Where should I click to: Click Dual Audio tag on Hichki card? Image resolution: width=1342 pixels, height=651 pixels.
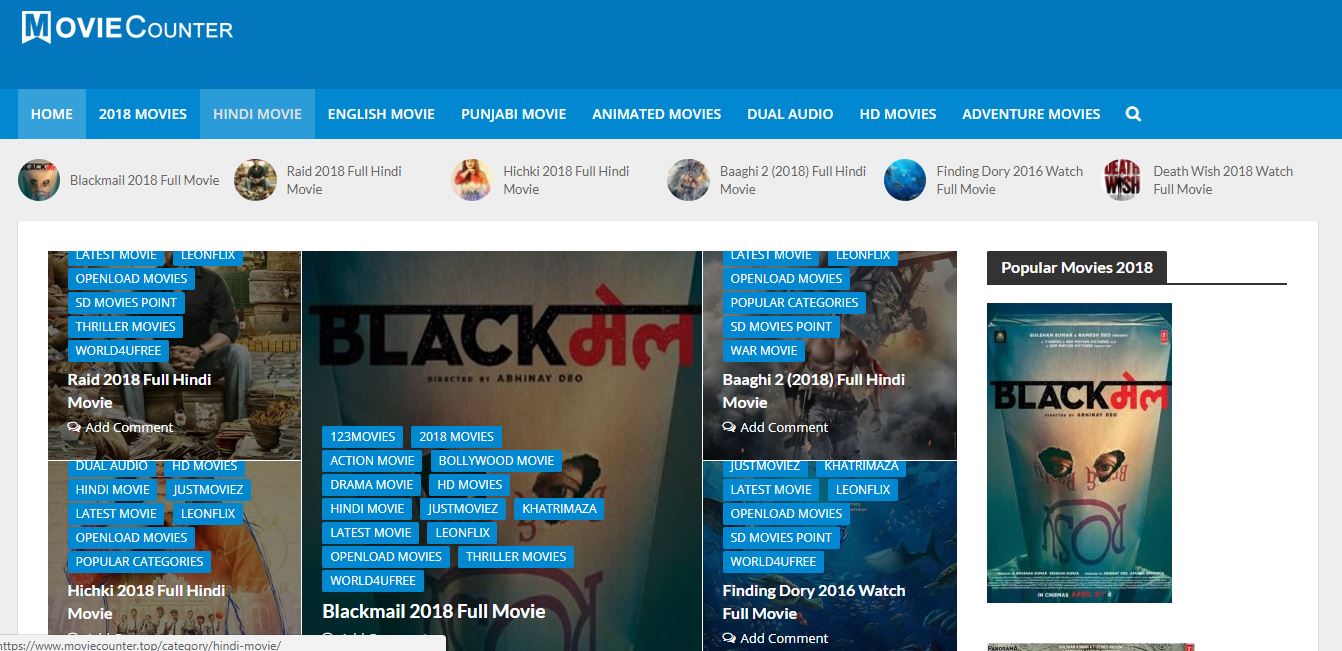pos(112,466)
